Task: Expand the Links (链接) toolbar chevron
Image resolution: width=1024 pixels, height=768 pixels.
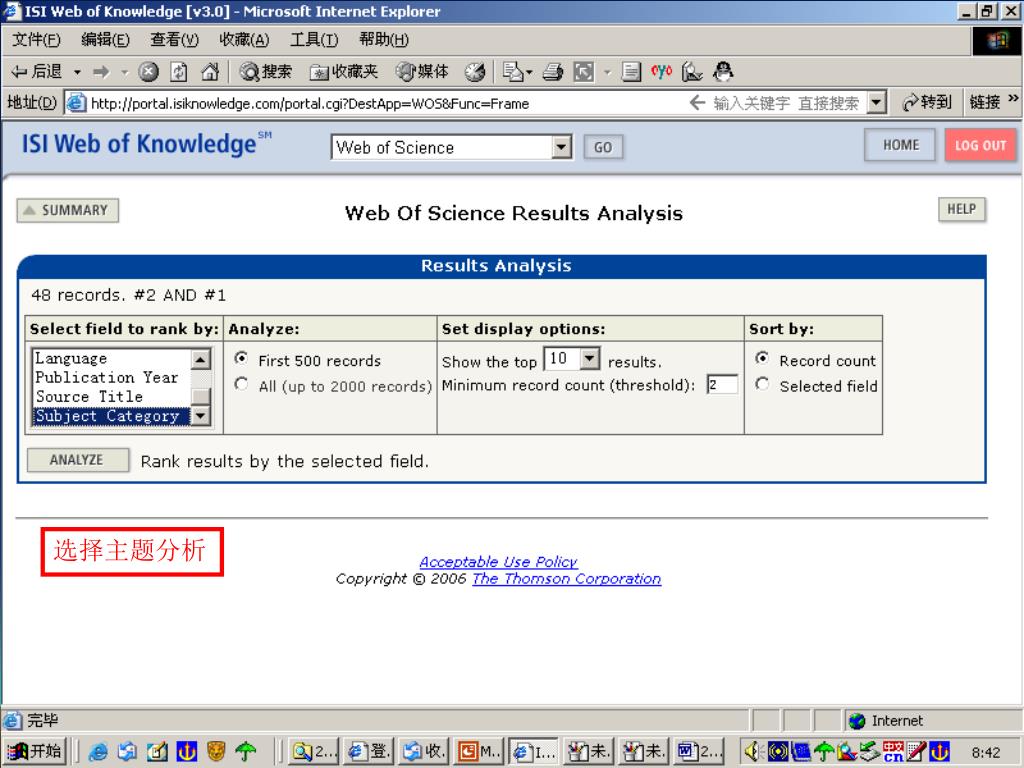Action: point(1014,99)
